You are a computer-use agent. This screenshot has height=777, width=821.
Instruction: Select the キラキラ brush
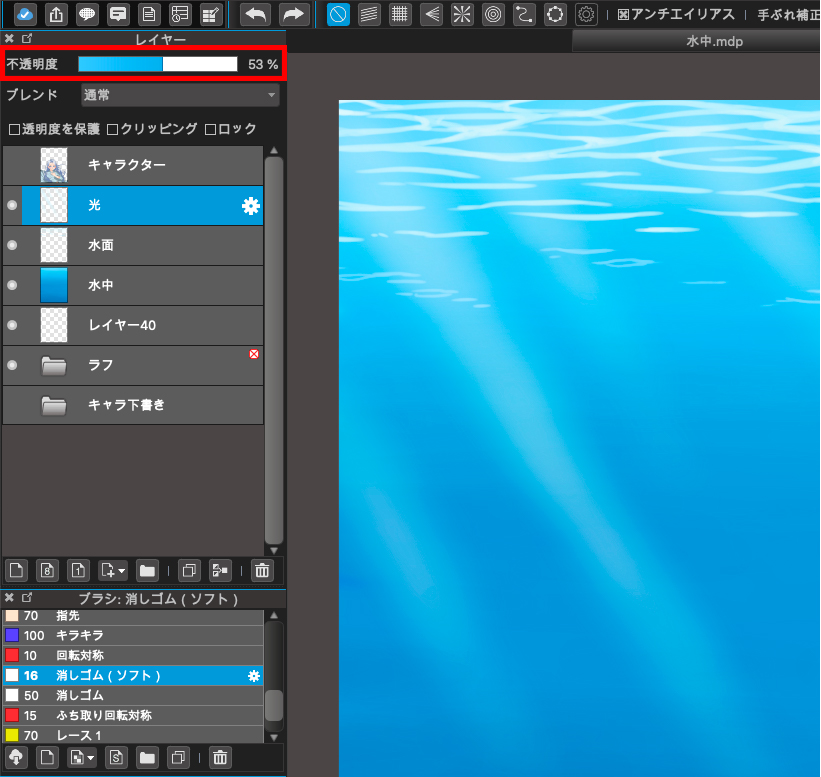(80, 635)
